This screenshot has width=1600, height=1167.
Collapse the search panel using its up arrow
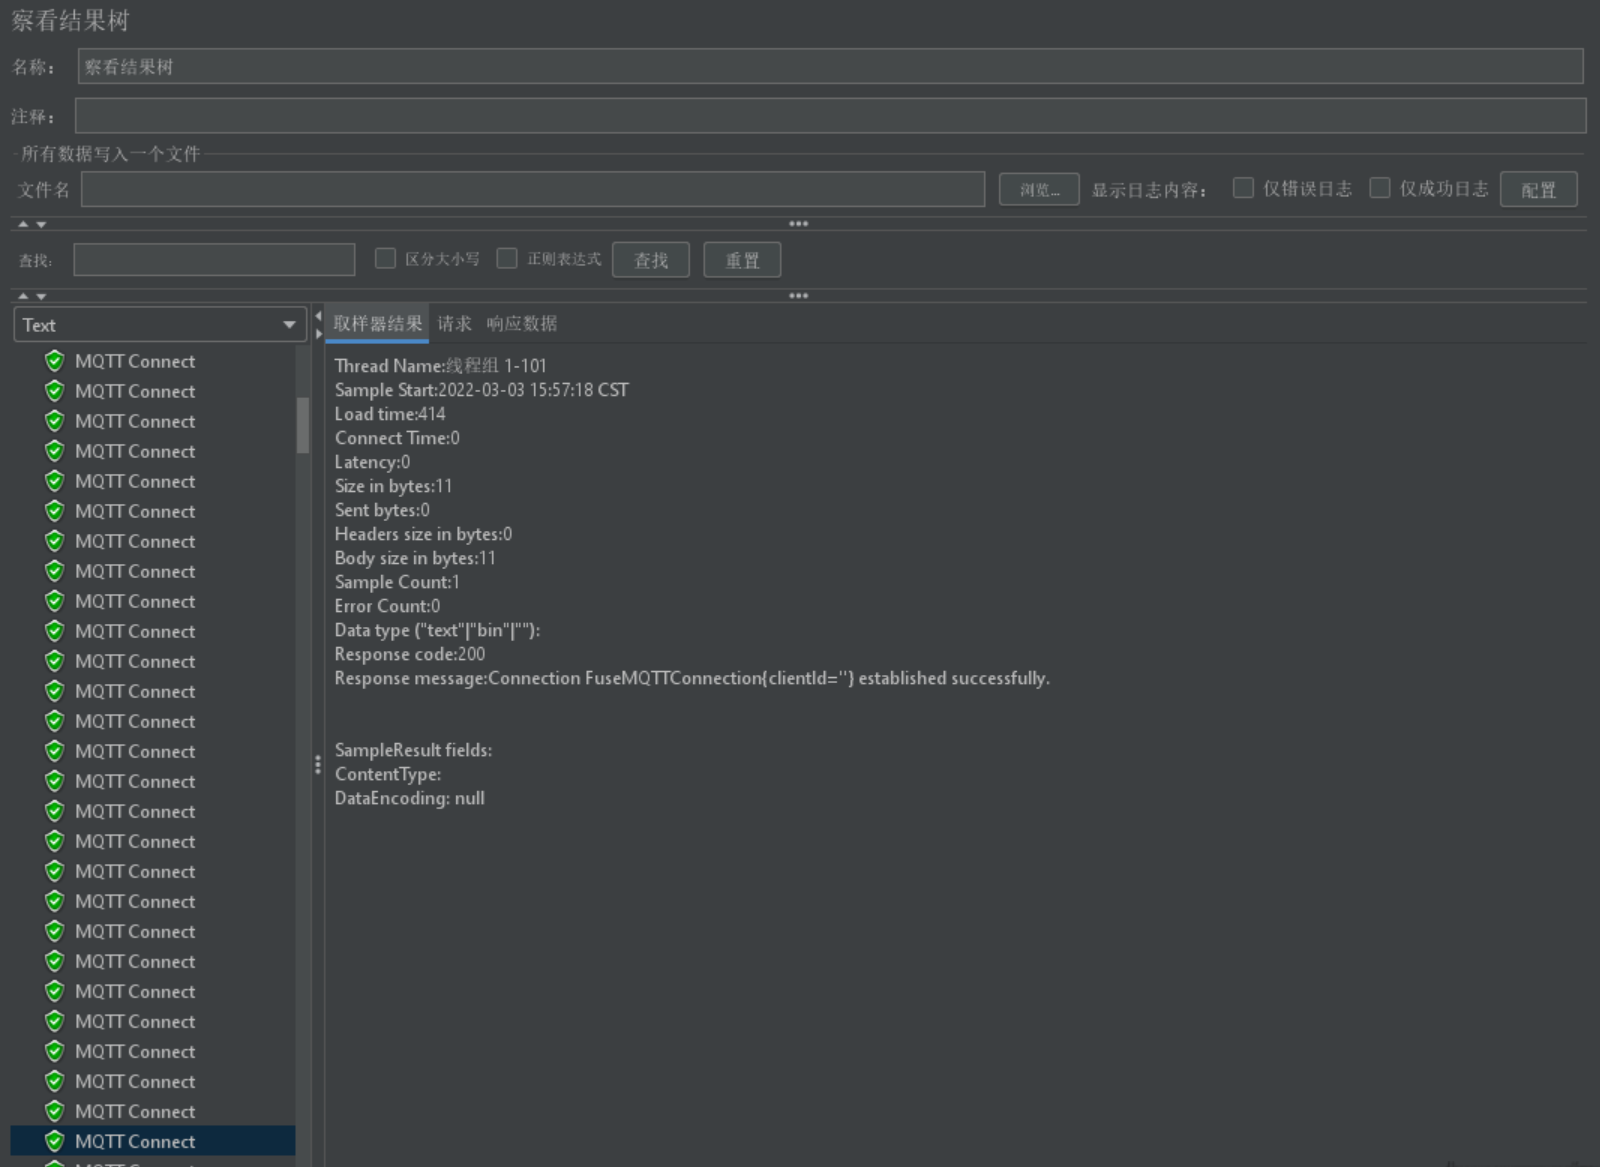(x=25, y=296)
